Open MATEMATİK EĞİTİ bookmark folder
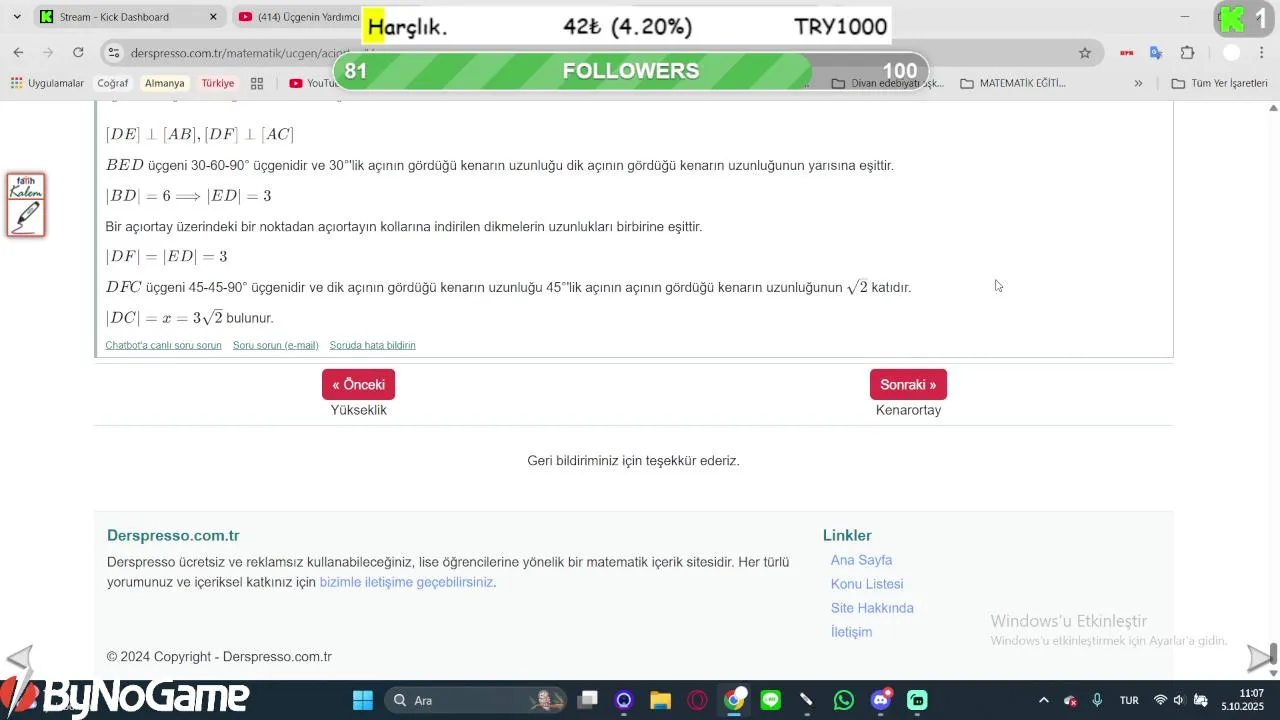The height and width of the screenshot is (720, 1280). (1013, 83)
